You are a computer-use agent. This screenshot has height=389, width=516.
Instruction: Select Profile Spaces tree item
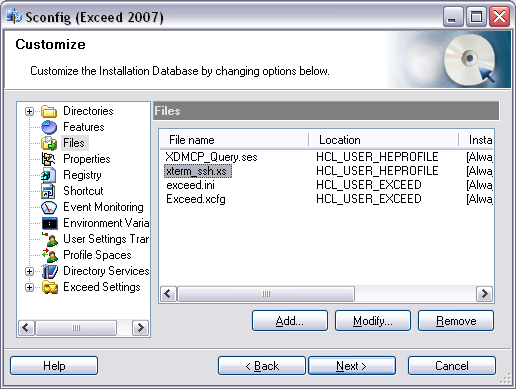(97, 255)
